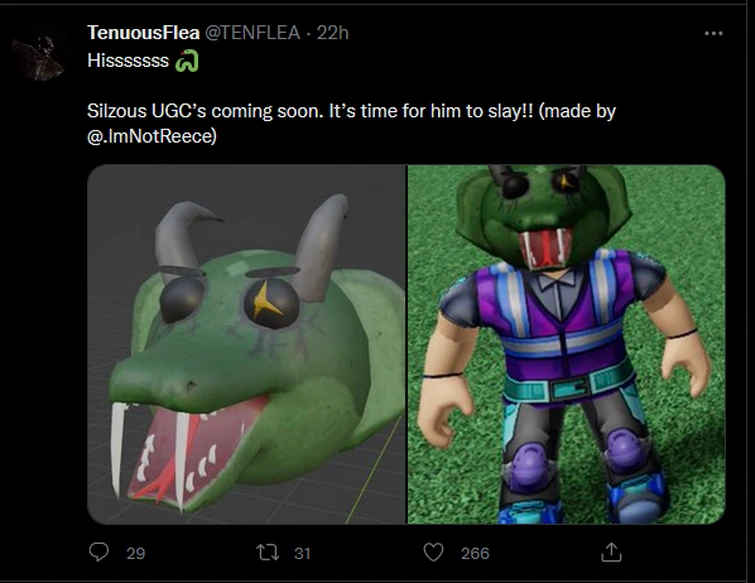755x583 pixels.
Task: Click the "Hissssss" tweet text line
Action: pyautogui.click(x=128, y=62)
